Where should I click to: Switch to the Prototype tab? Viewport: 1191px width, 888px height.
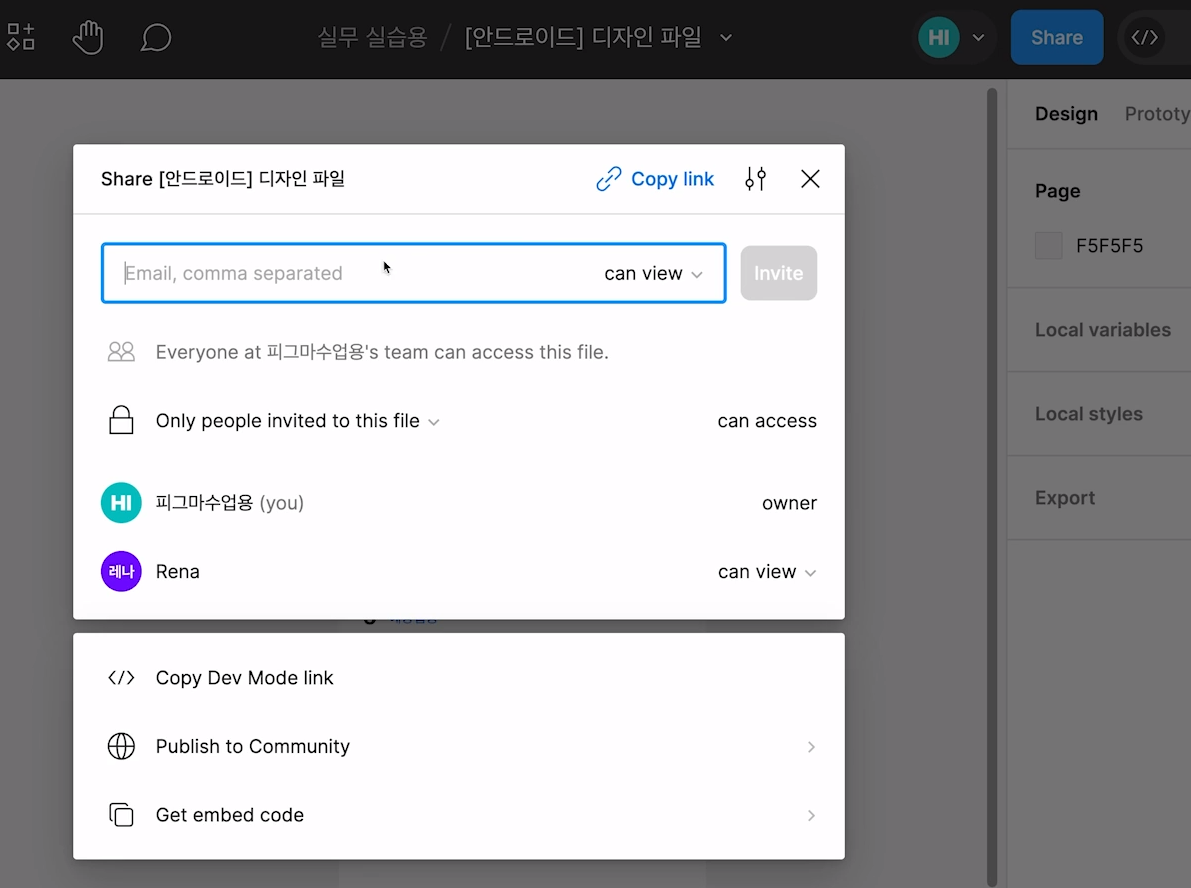click(x=1157, y=114)
